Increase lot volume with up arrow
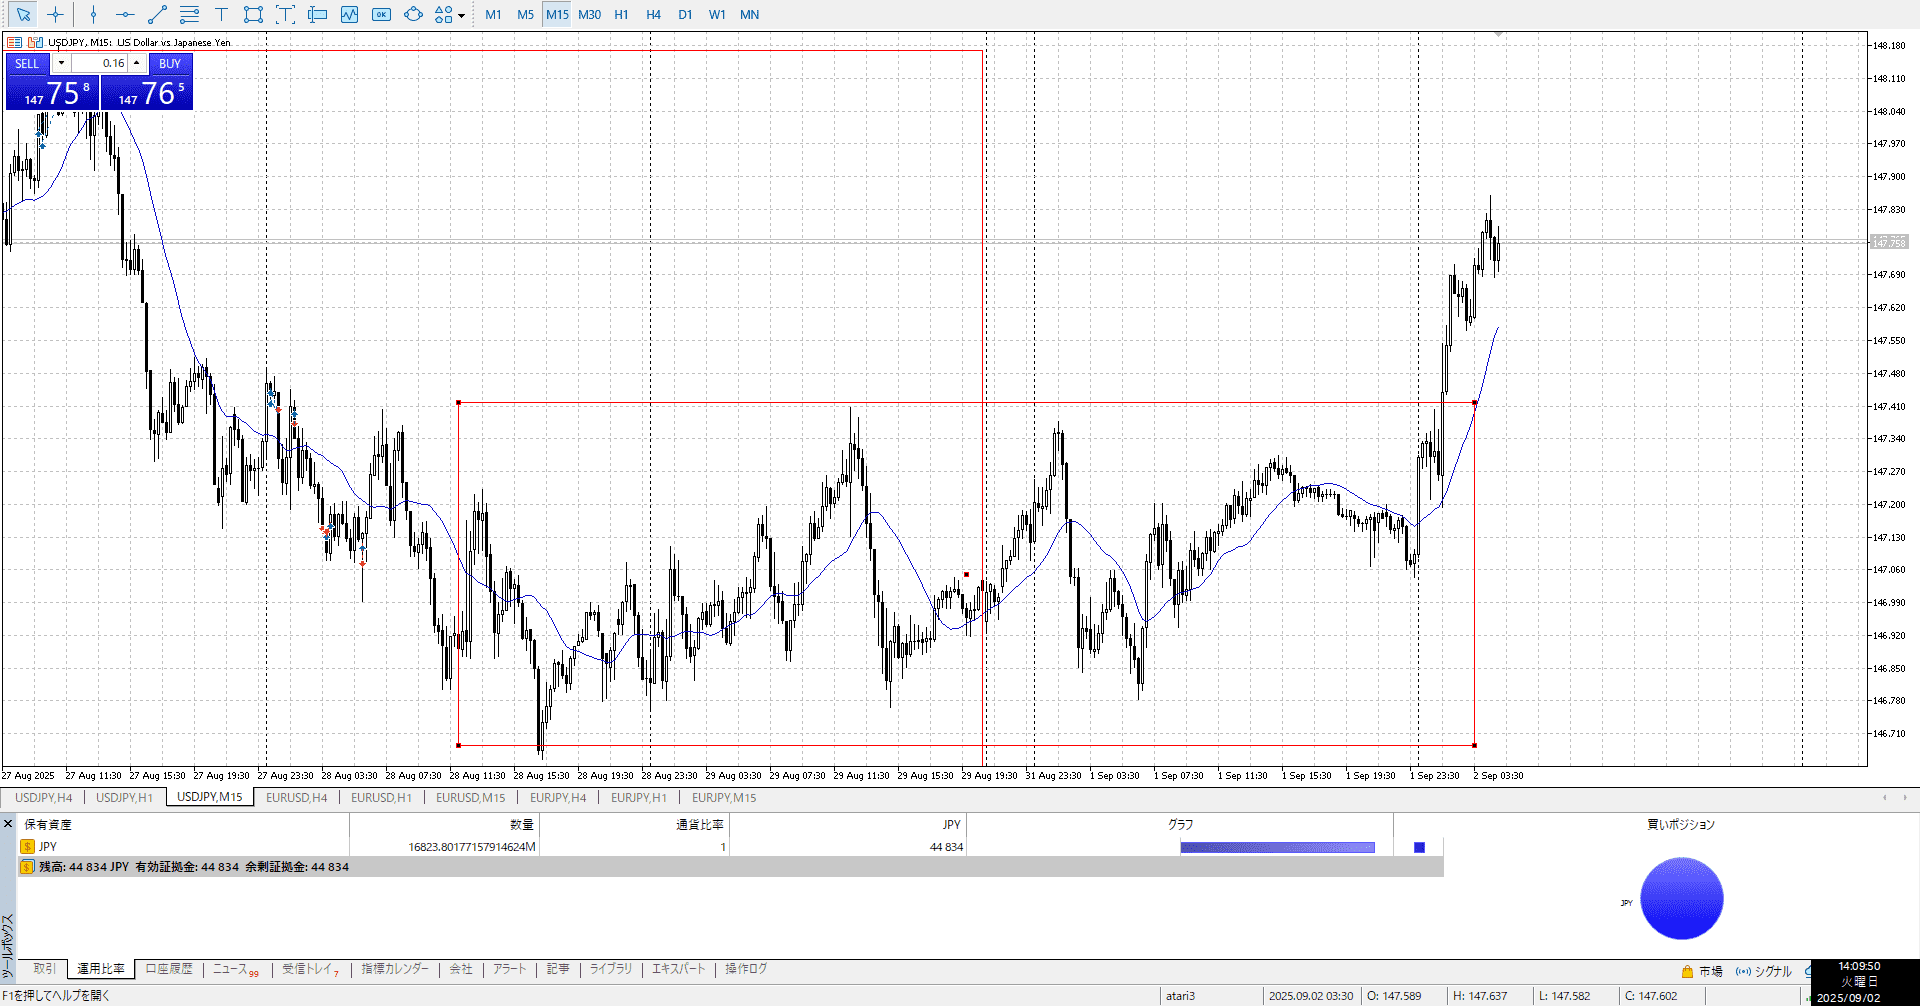1920x1006 pixels. pyautogui.click(x=137, y=63)
